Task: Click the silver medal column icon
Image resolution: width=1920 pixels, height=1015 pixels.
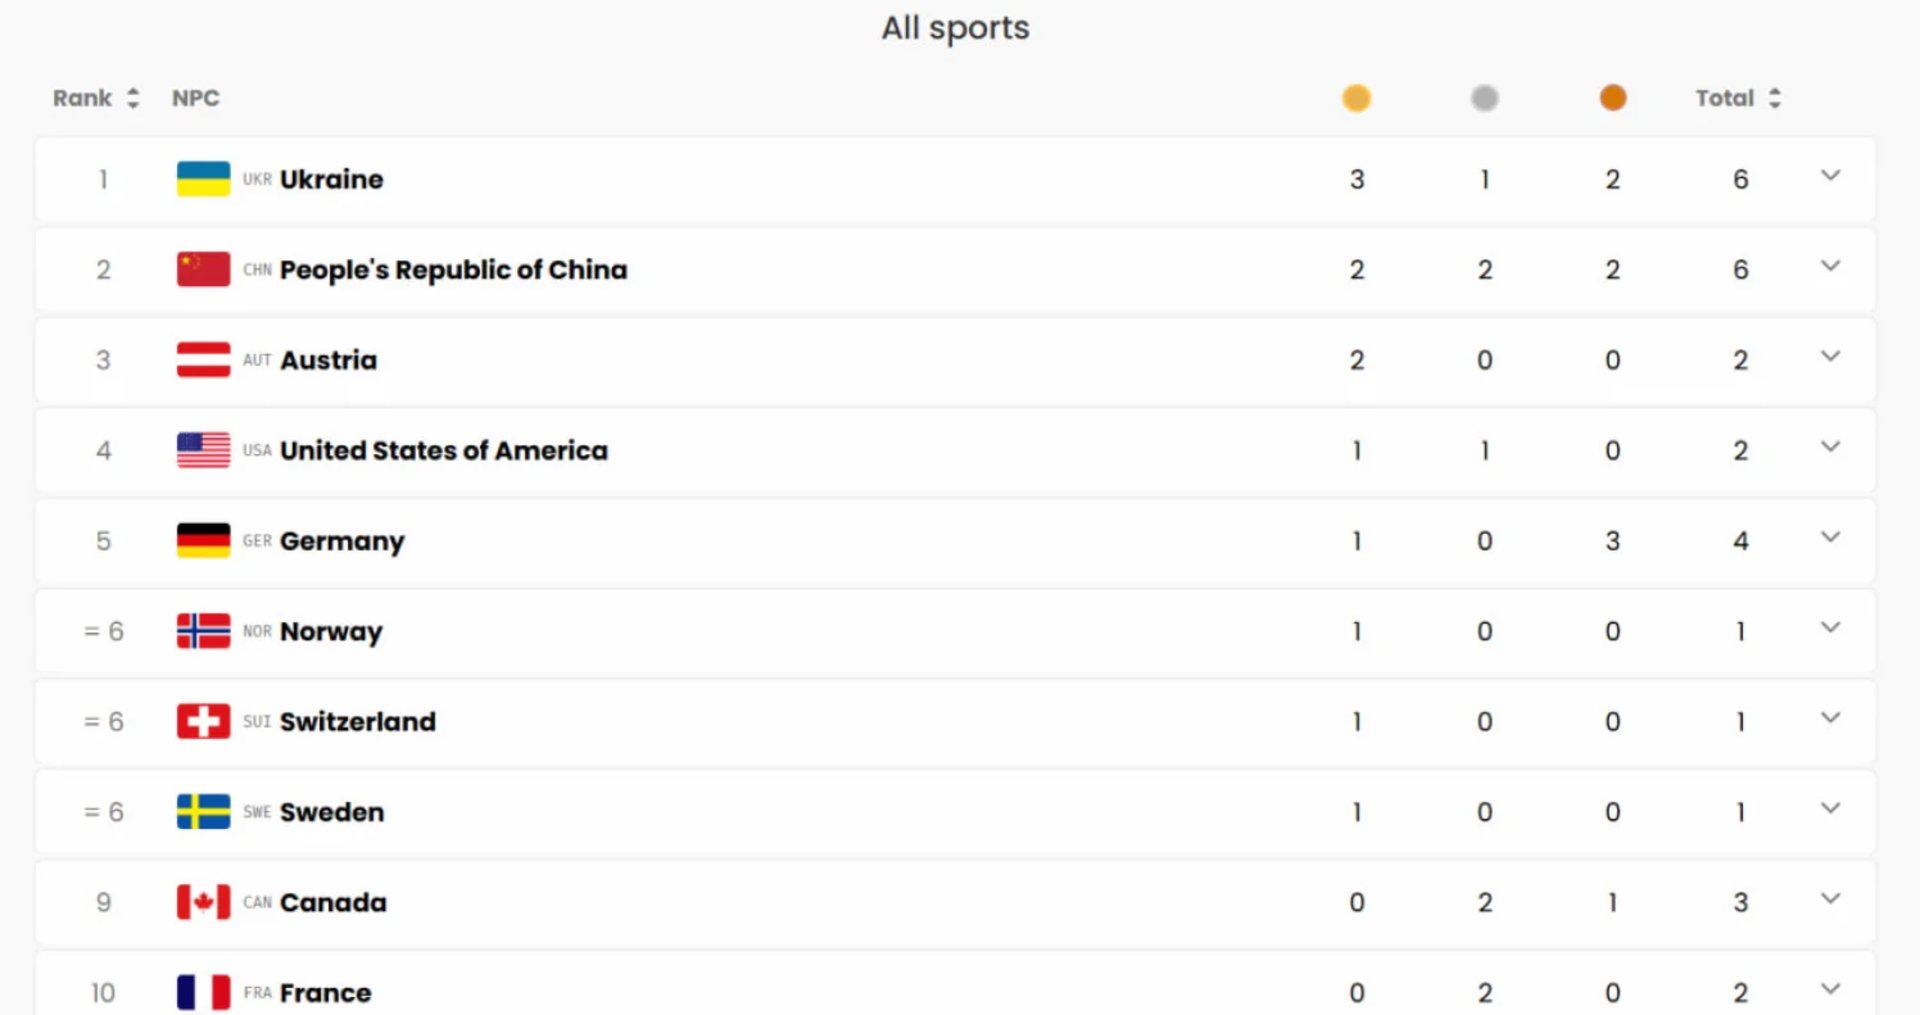Action: click(x=1484, y=98)
